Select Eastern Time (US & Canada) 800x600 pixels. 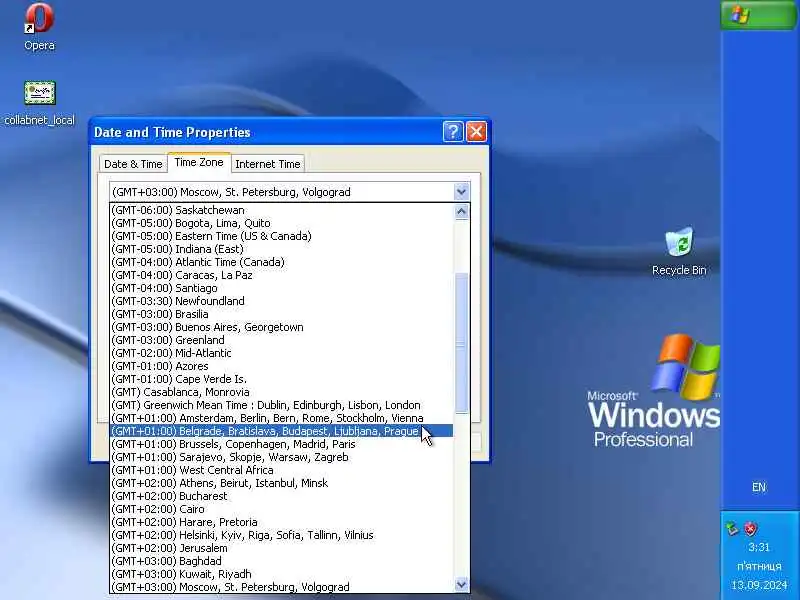pos(282,236)
